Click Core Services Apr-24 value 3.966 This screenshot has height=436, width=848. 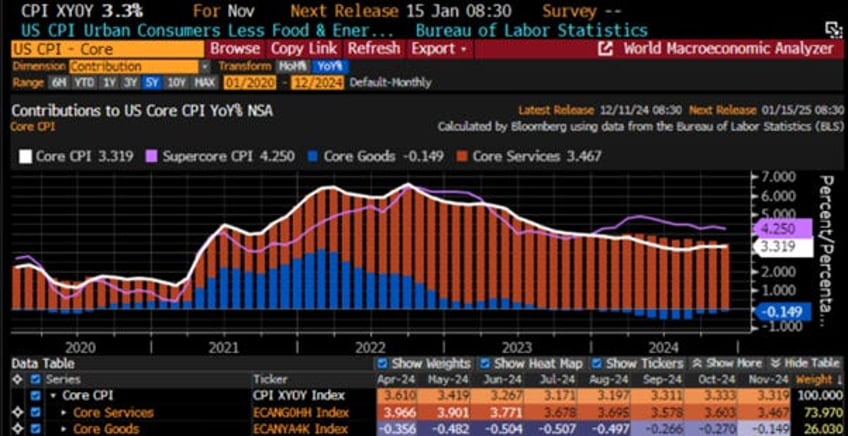tap(396, 413)
